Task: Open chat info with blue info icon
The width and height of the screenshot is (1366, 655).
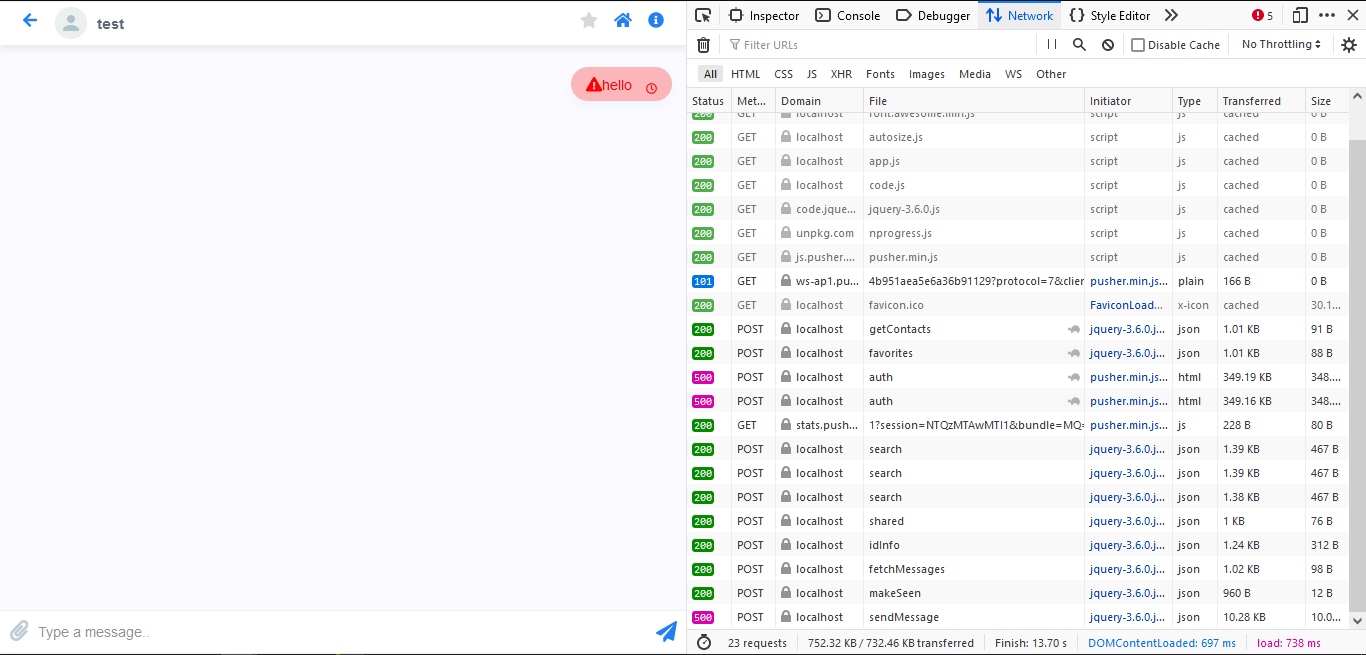Action: pyautogui.click(x=656, y=20)
